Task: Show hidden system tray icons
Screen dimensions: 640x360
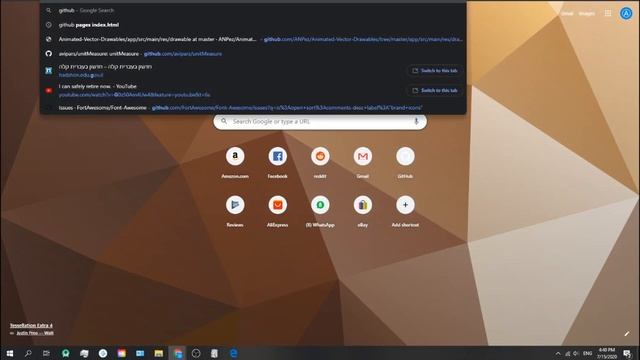Action: click(558, 353)
